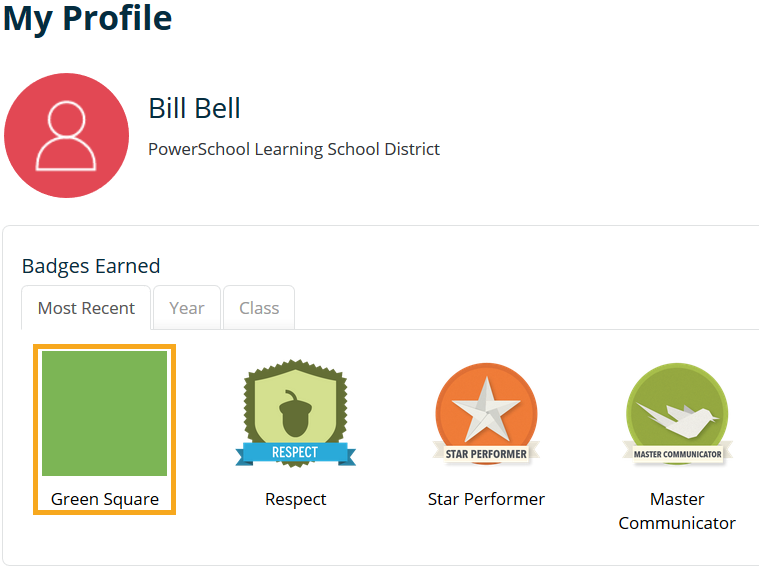Click the STAR PERFORMER ribbon banner

coord(486,454)
